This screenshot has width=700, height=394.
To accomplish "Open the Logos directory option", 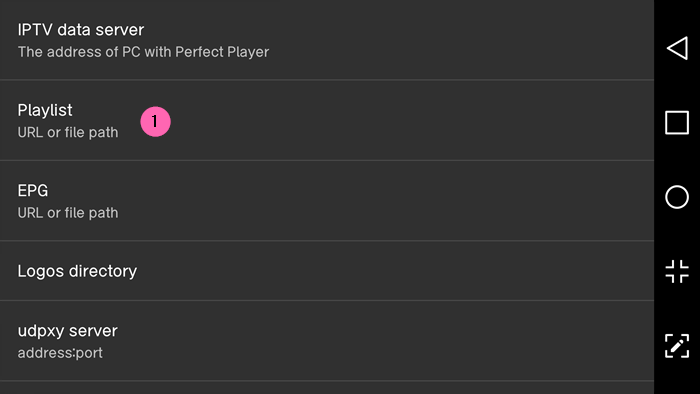I will 327,271.
